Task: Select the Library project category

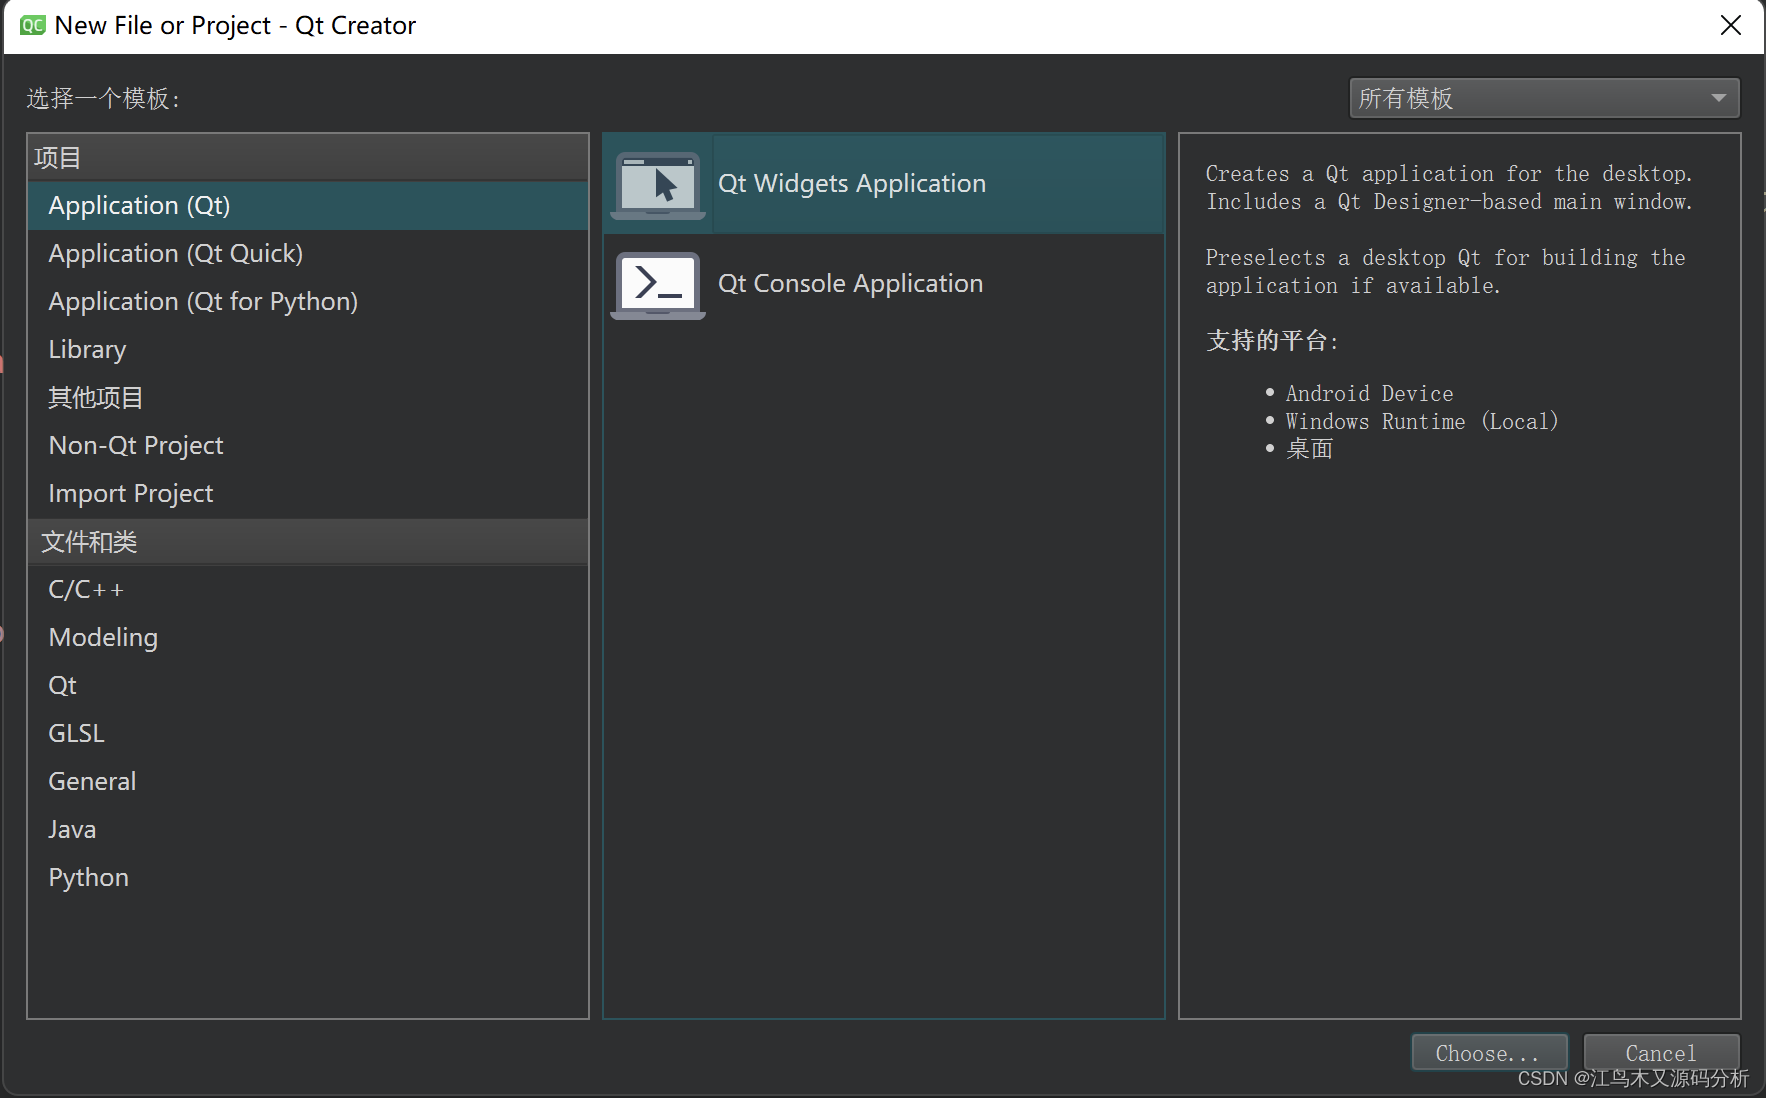Action: coord(308,350)
